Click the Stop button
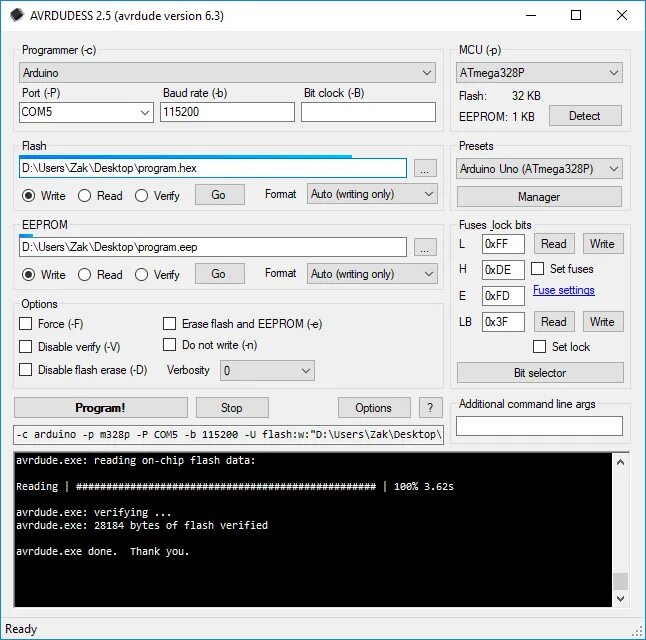This screenshot has width=646, height=640. click(x=232, y=408)
